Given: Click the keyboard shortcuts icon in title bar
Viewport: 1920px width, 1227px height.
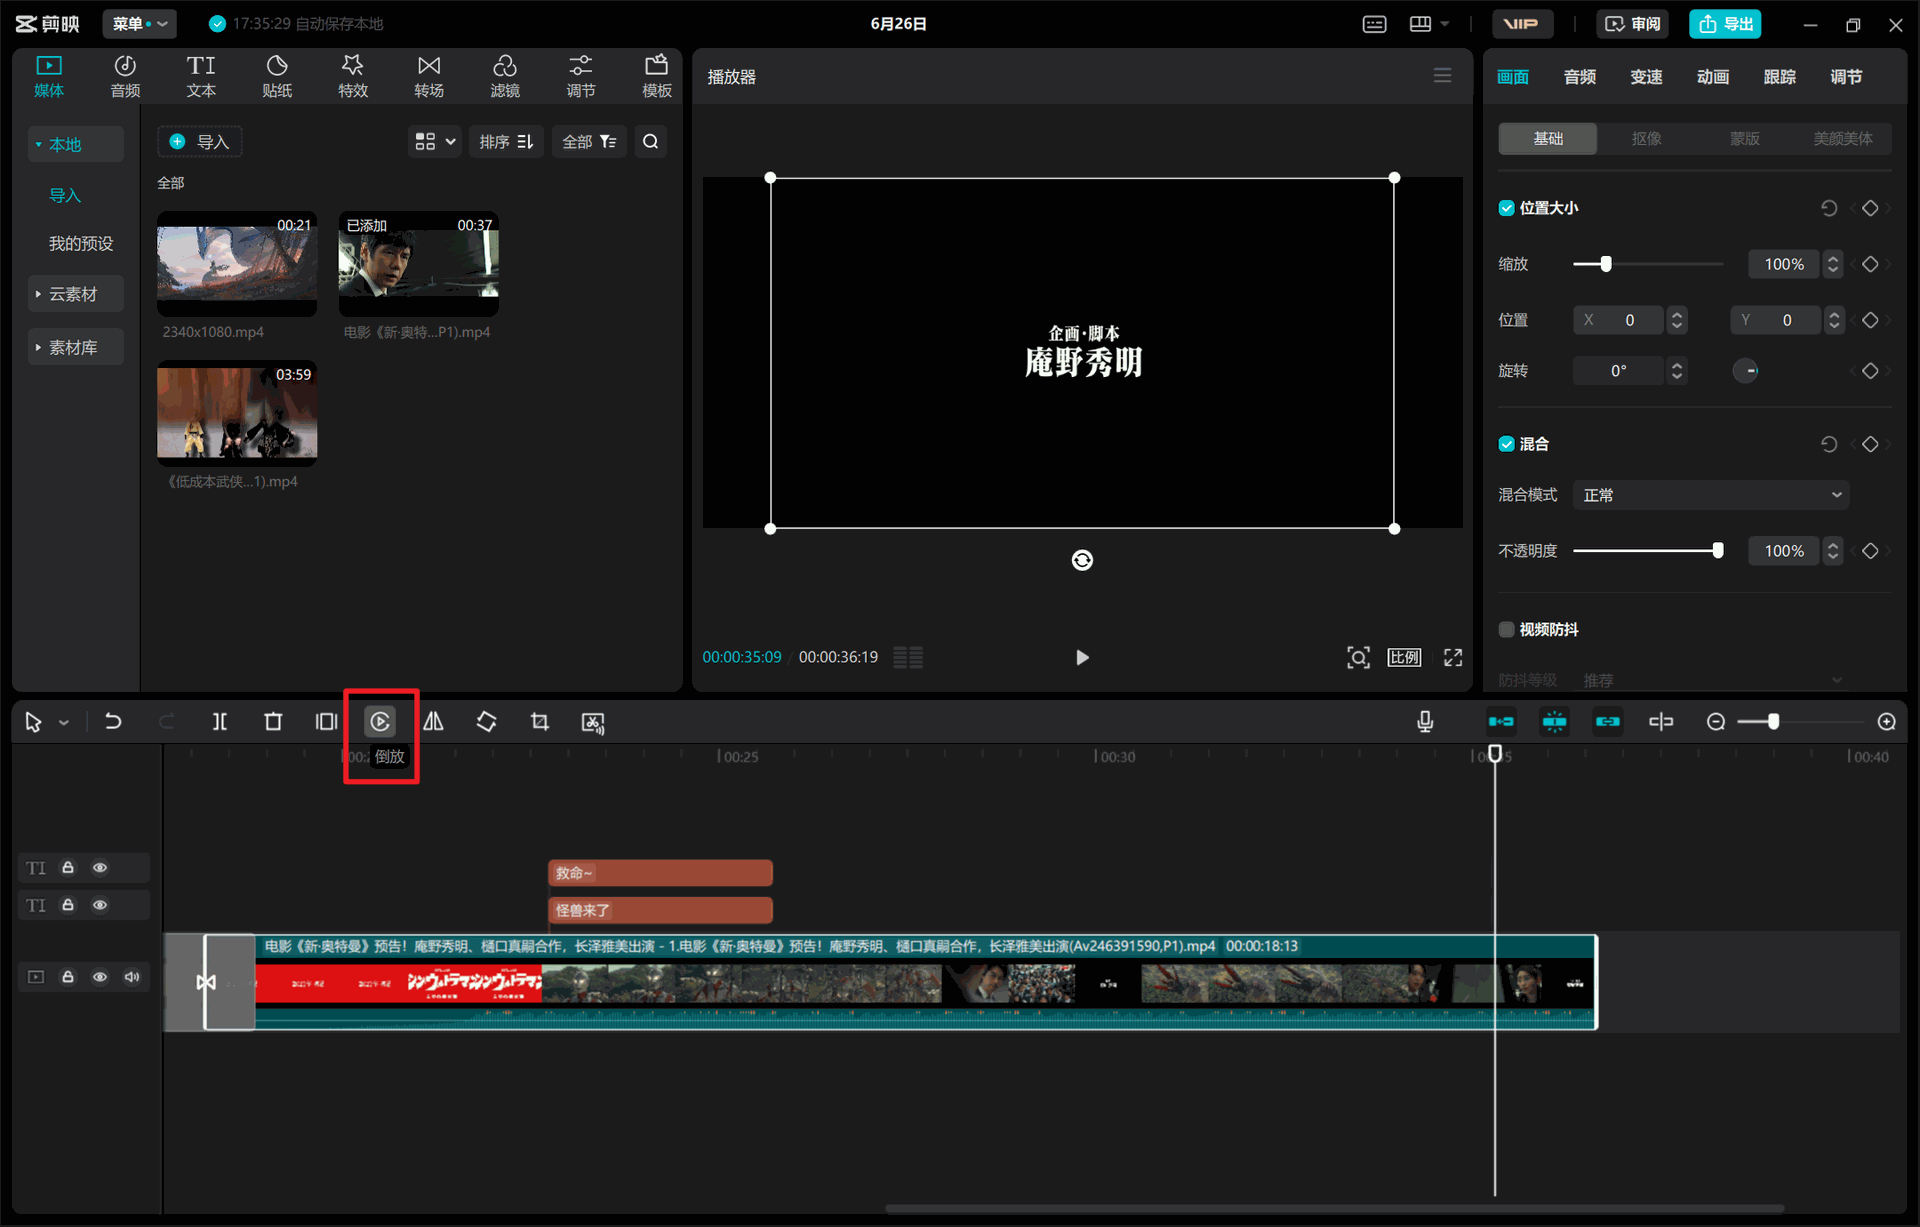Looking at the screenshot, I should (1375, 24).
